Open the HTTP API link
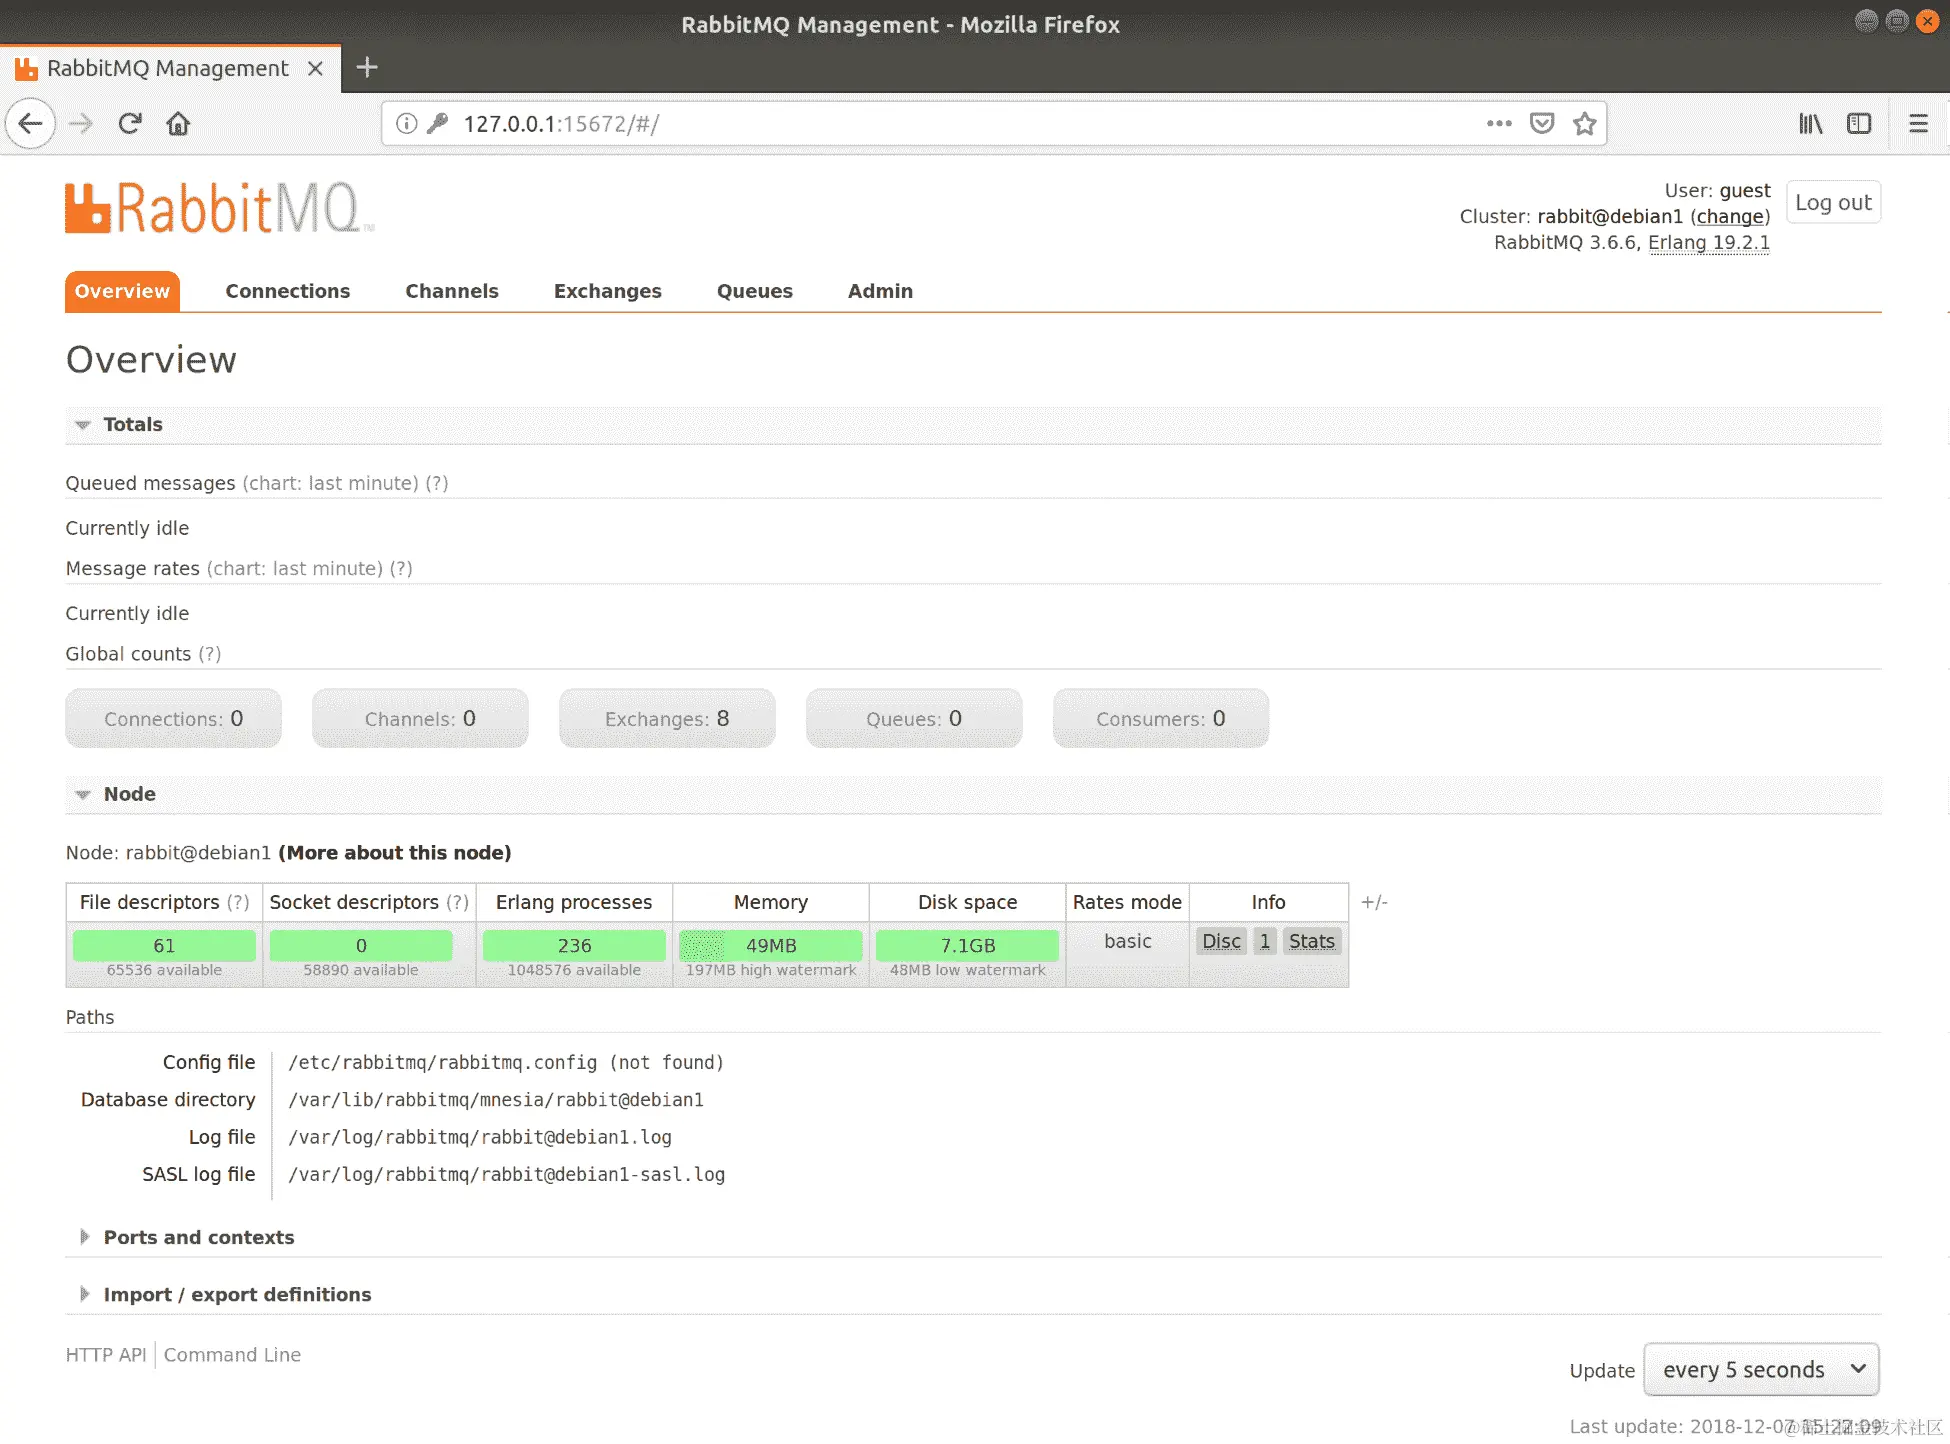Image resolution: width=1950 pixels, height=1444 pixels. tap(105, 1356)
